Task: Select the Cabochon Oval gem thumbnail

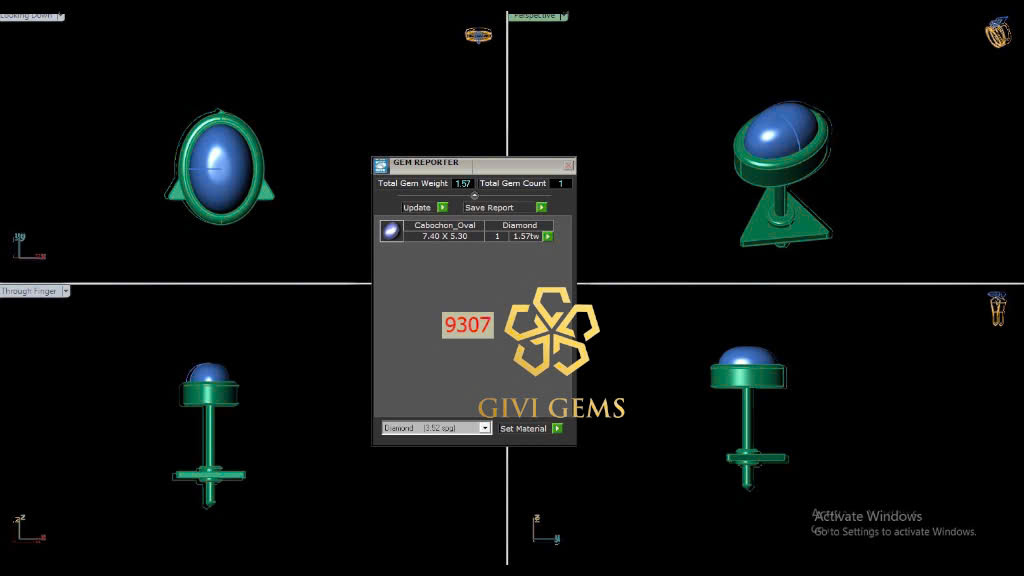Action: tap(391, 231)
